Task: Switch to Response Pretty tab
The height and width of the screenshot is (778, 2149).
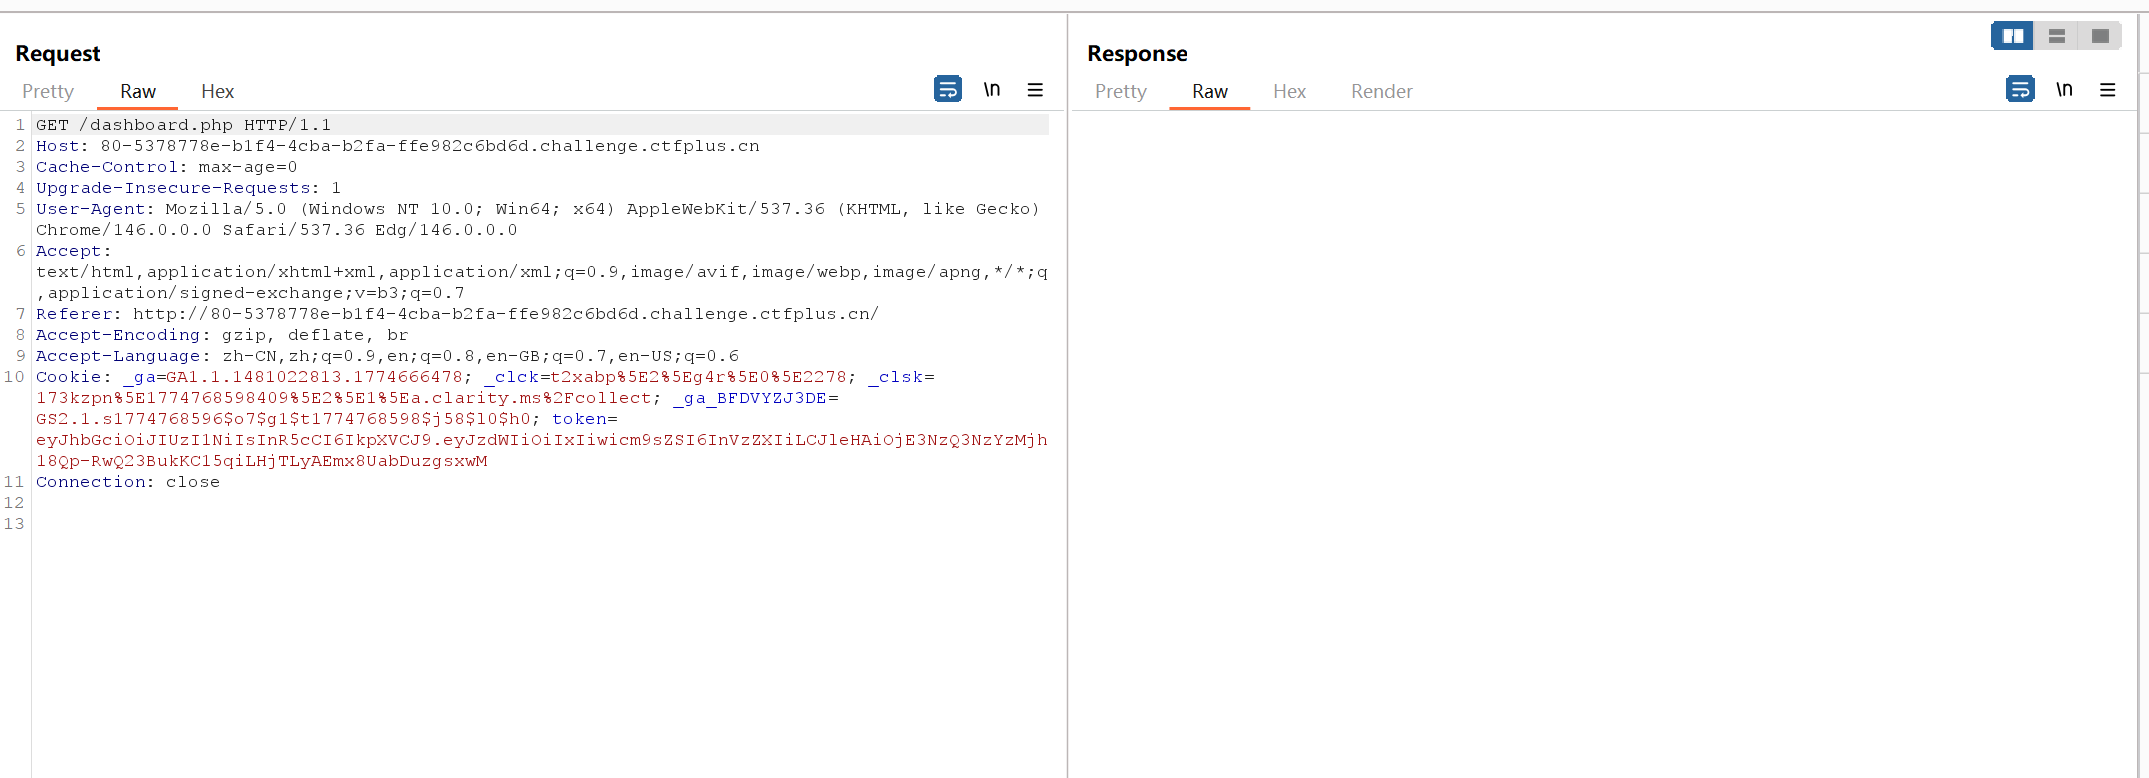Action: [x=1120, y=91]
